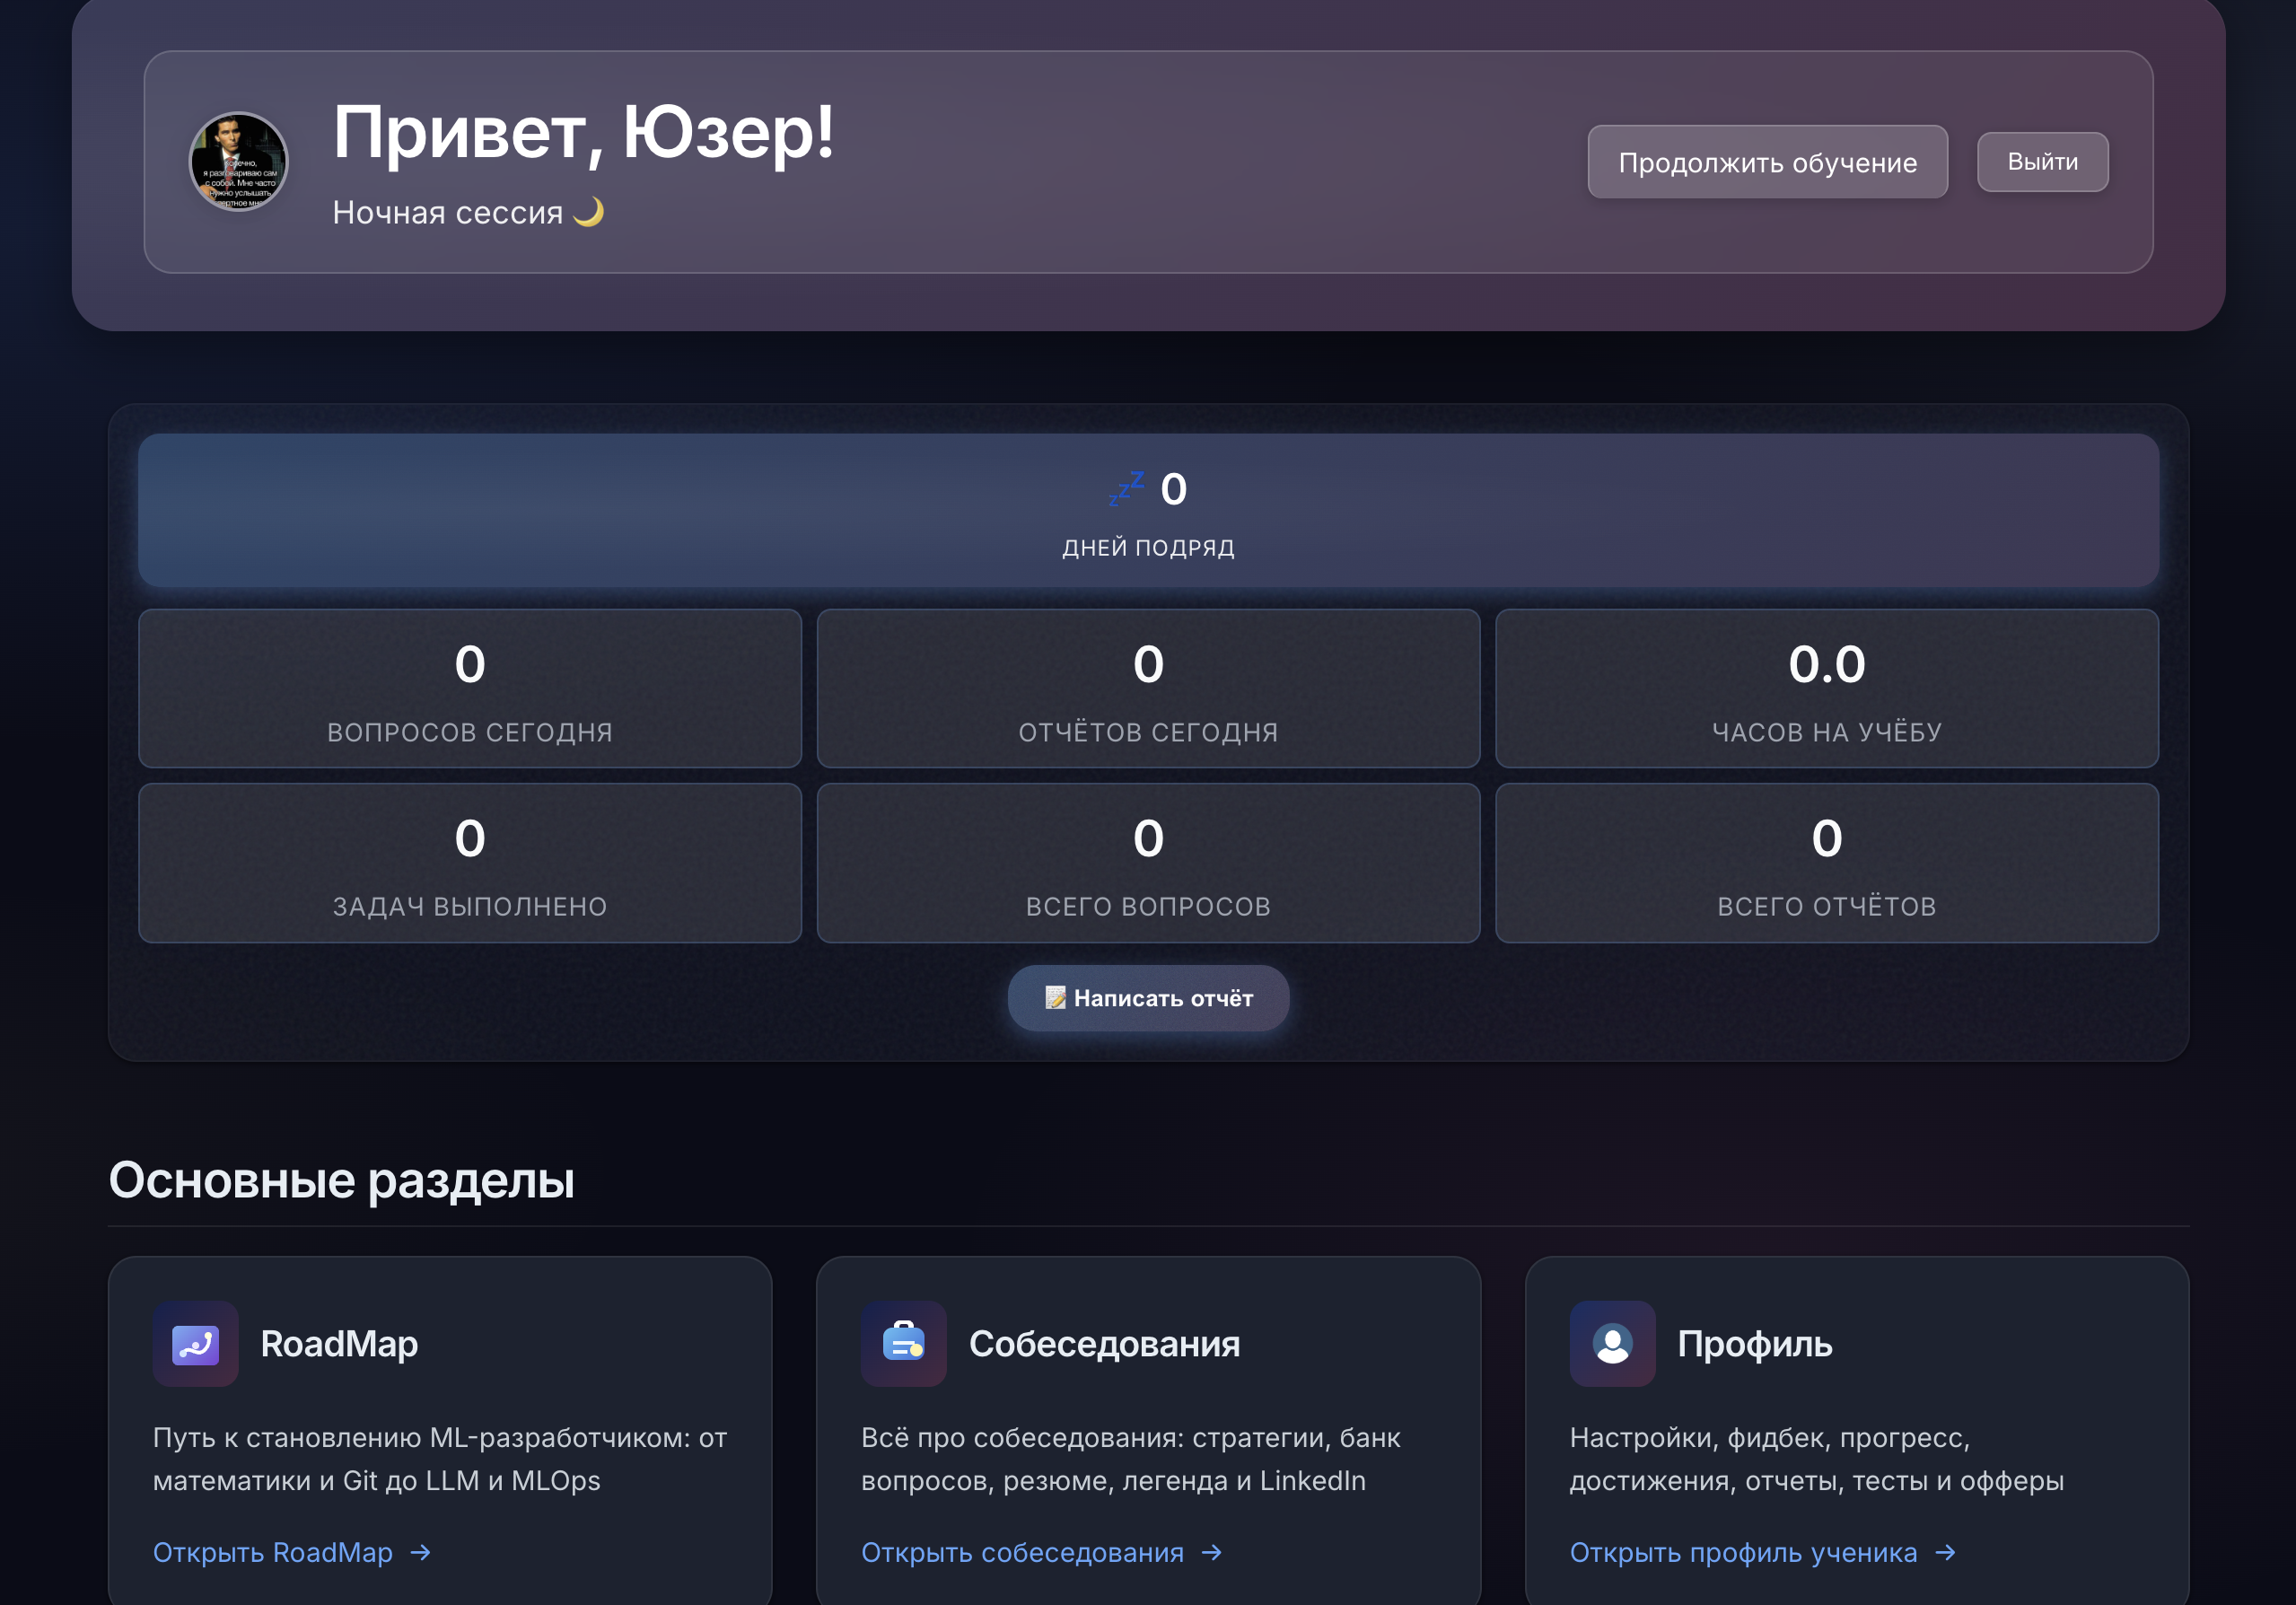Open the Открыть профиль ученика link

coord(1763,1552)
